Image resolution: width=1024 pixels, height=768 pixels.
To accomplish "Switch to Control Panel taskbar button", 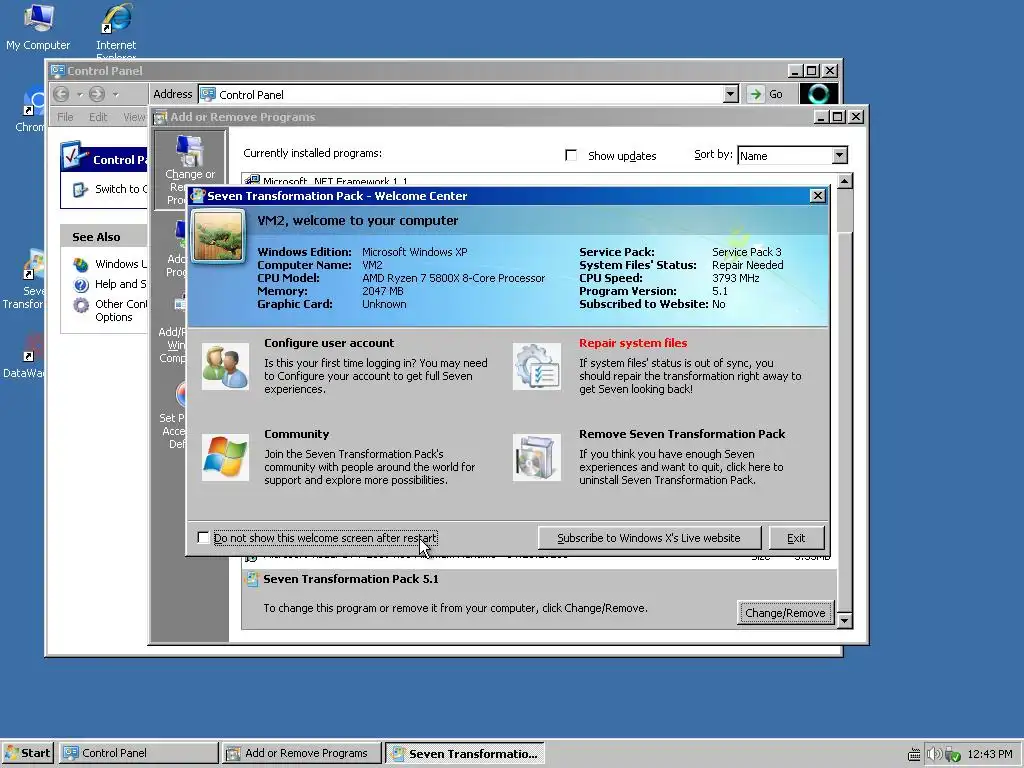I will [x=138, y=753].
